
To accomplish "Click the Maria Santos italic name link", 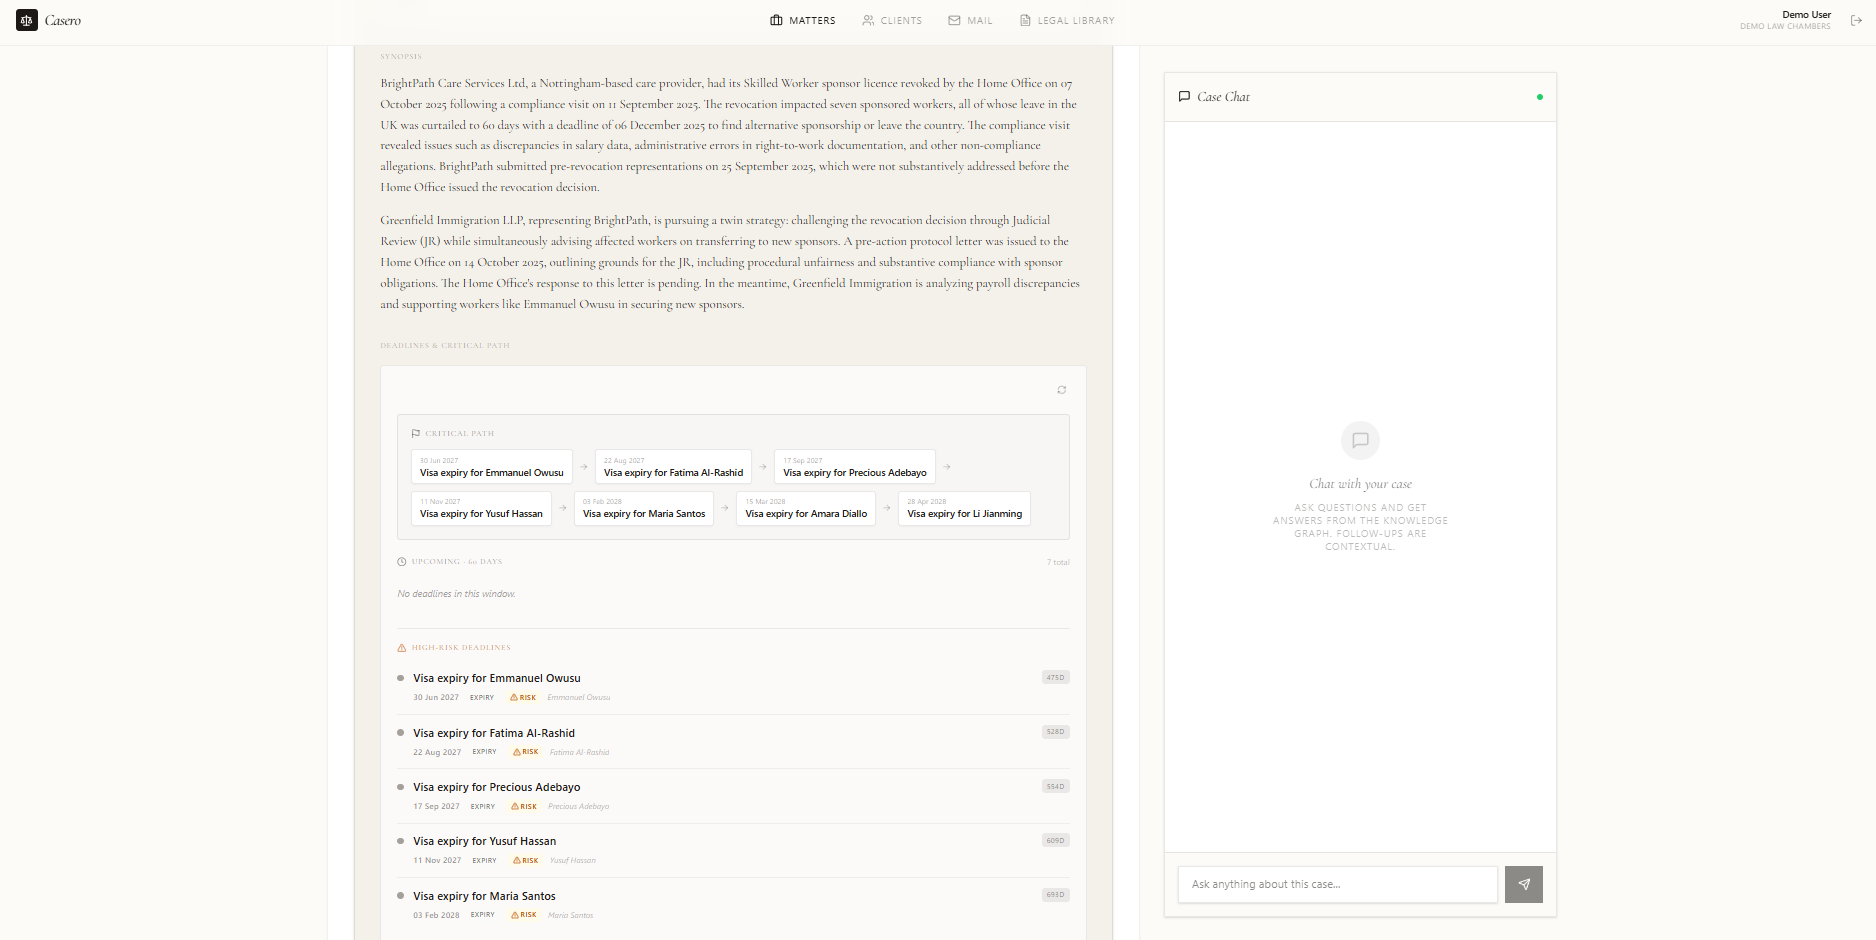I will [x=571, y=915].
